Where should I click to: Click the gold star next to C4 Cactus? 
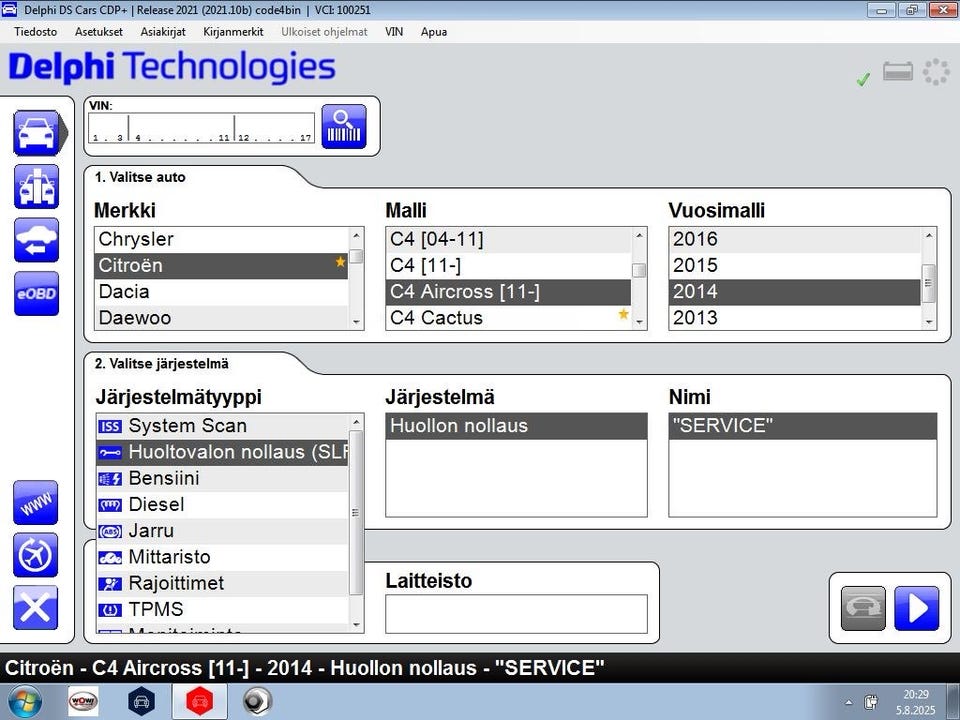[623, 314]
